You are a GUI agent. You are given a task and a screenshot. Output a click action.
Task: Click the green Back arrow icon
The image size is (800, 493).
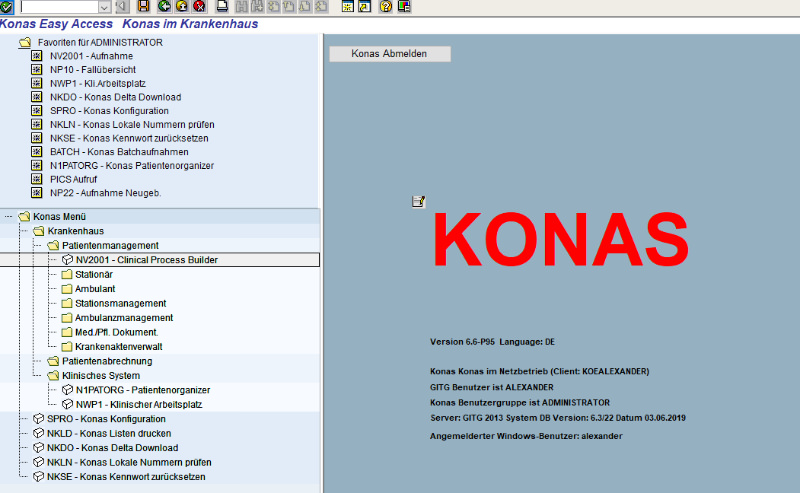[164, 6]
